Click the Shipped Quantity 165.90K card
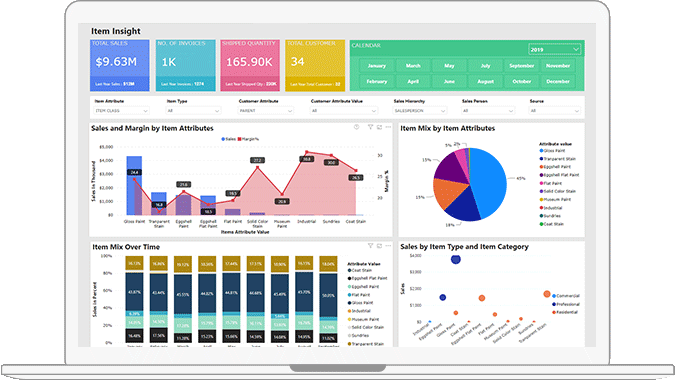Viewport: 675px width, 380px height. click(x=250, y=65)
